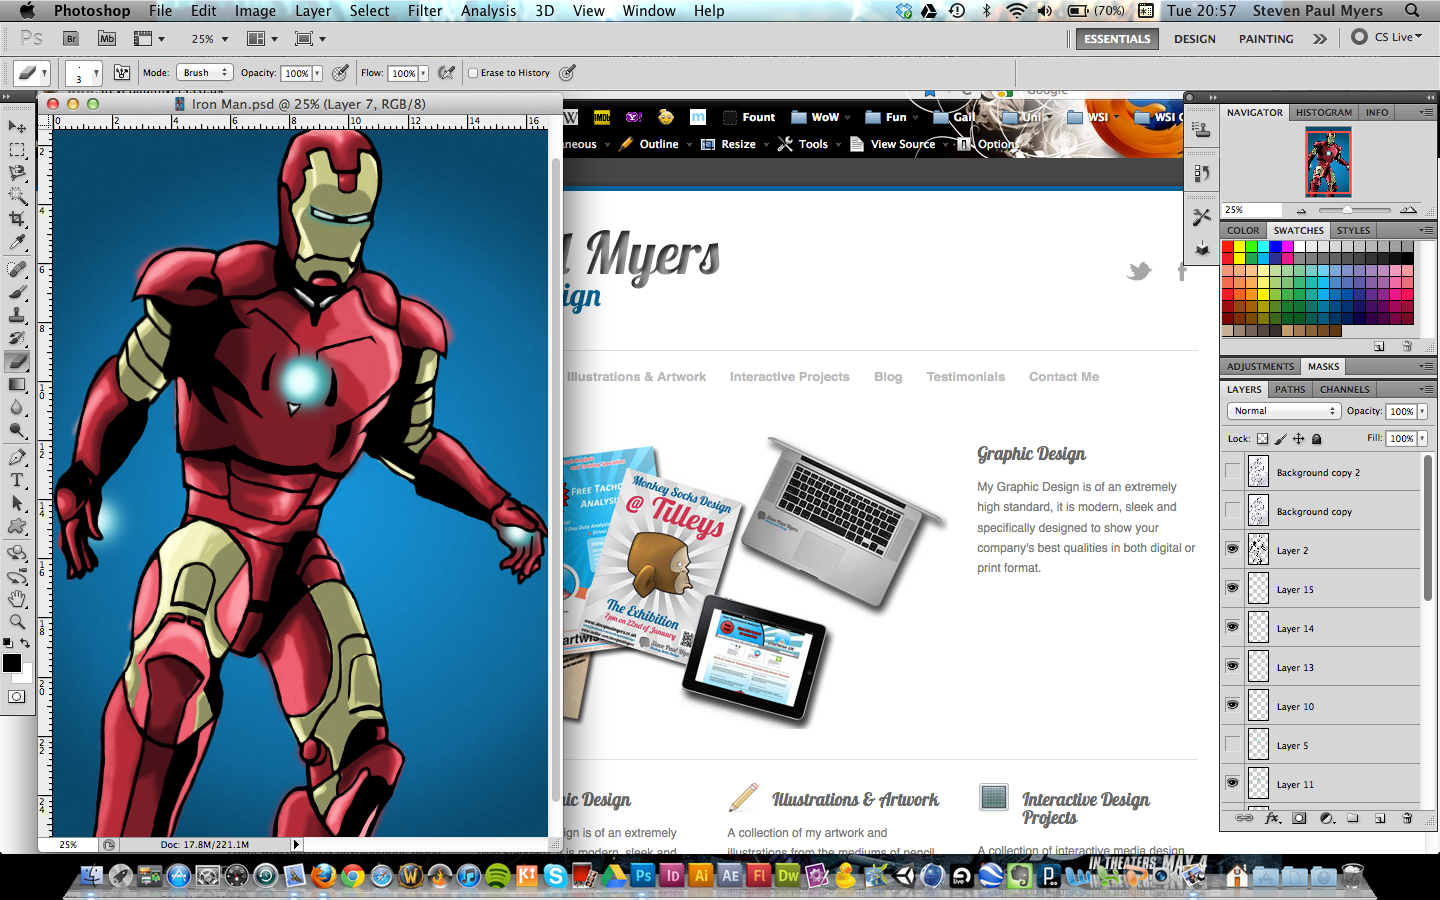The image size is (1440, 900).
Task: Open the eraser Opacity slider arrow
Action: click(x=318, y=73)
